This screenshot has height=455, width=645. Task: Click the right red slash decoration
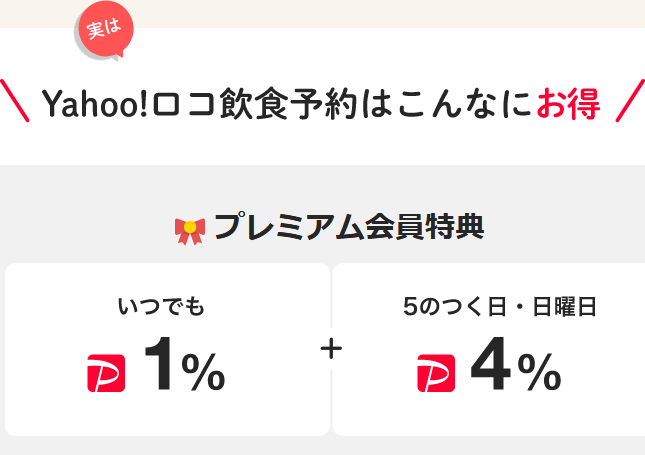coord(630,100)
